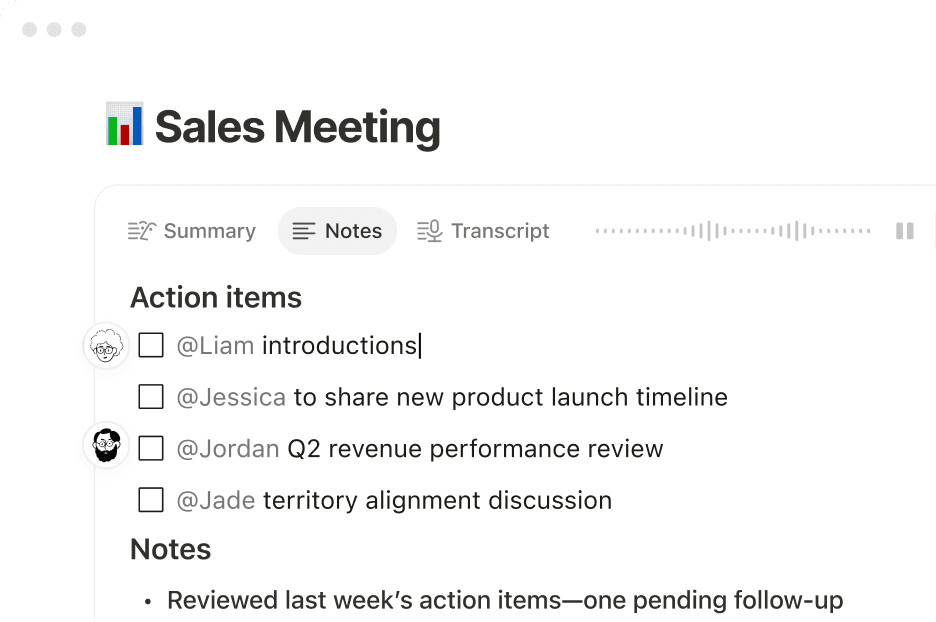Check the @Liam introductions task

[150, 344]
